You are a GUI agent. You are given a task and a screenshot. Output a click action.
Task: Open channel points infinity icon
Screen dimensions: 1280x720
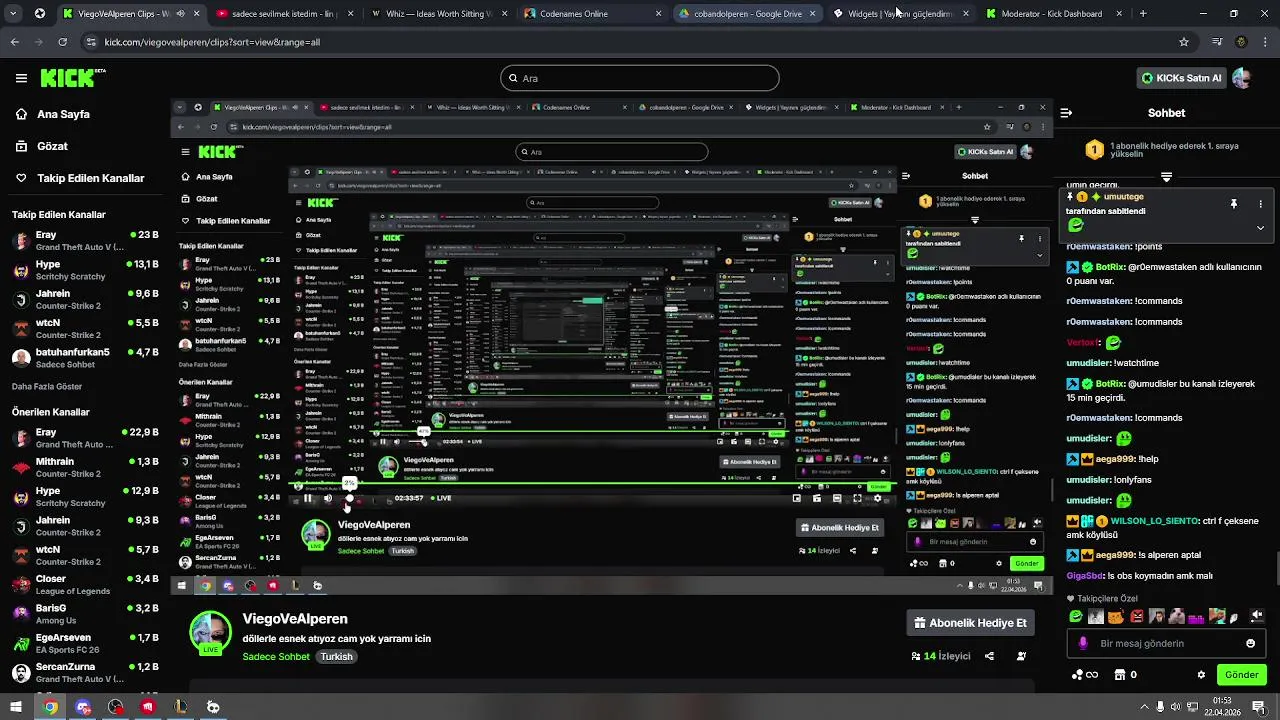1085,675
